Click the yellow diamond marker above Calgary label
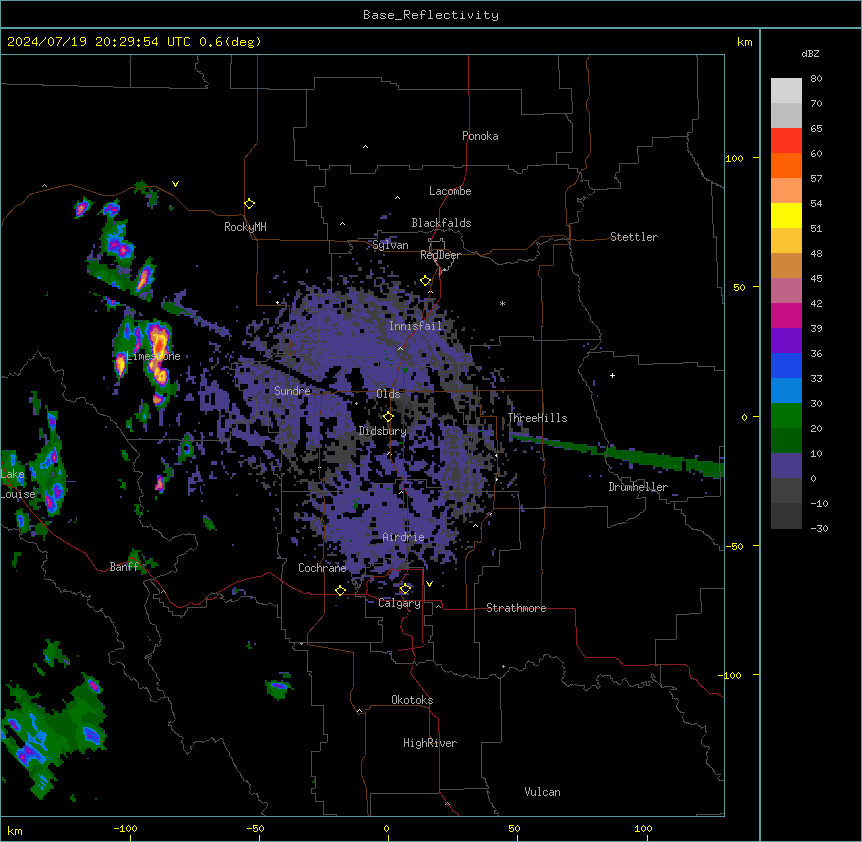The image size is (862, 842). tap(405, 589)
